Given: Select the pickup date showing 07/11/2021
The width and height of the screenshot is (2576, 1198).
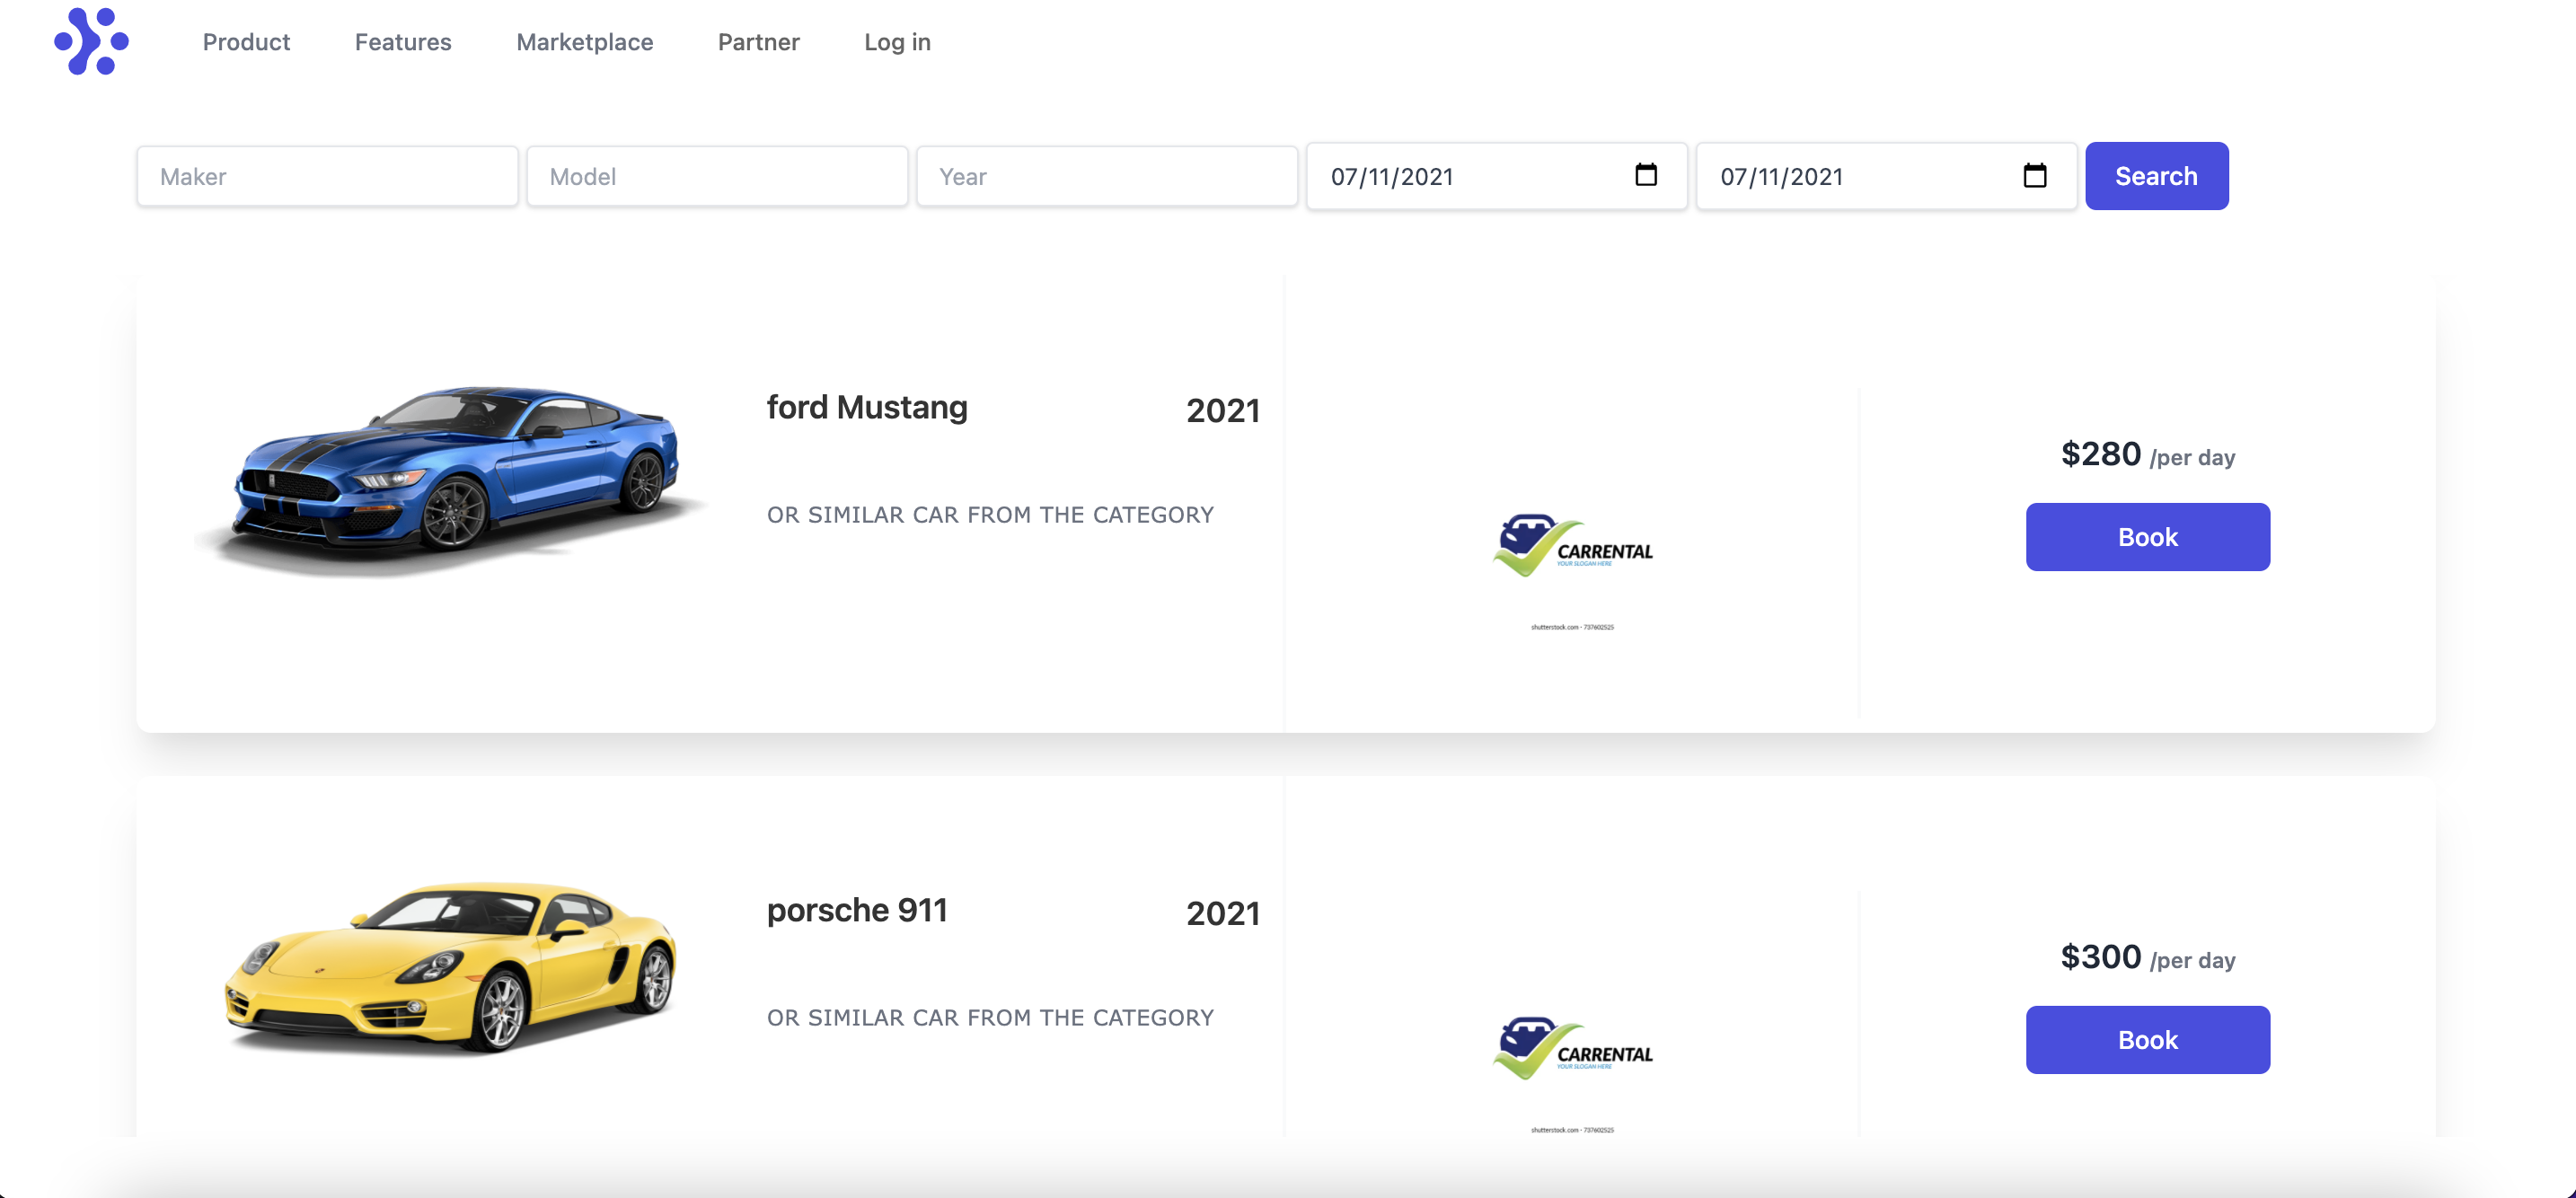Looking at the screenshot, I should pos(1430,176).
